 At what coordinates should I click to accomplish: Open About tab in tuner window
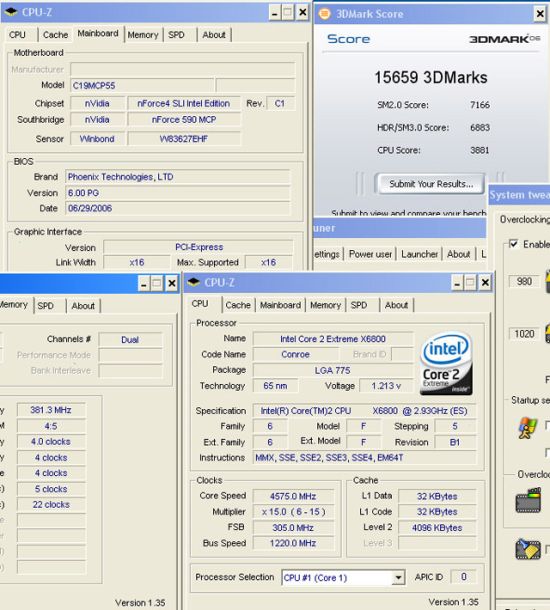point(459,254)
